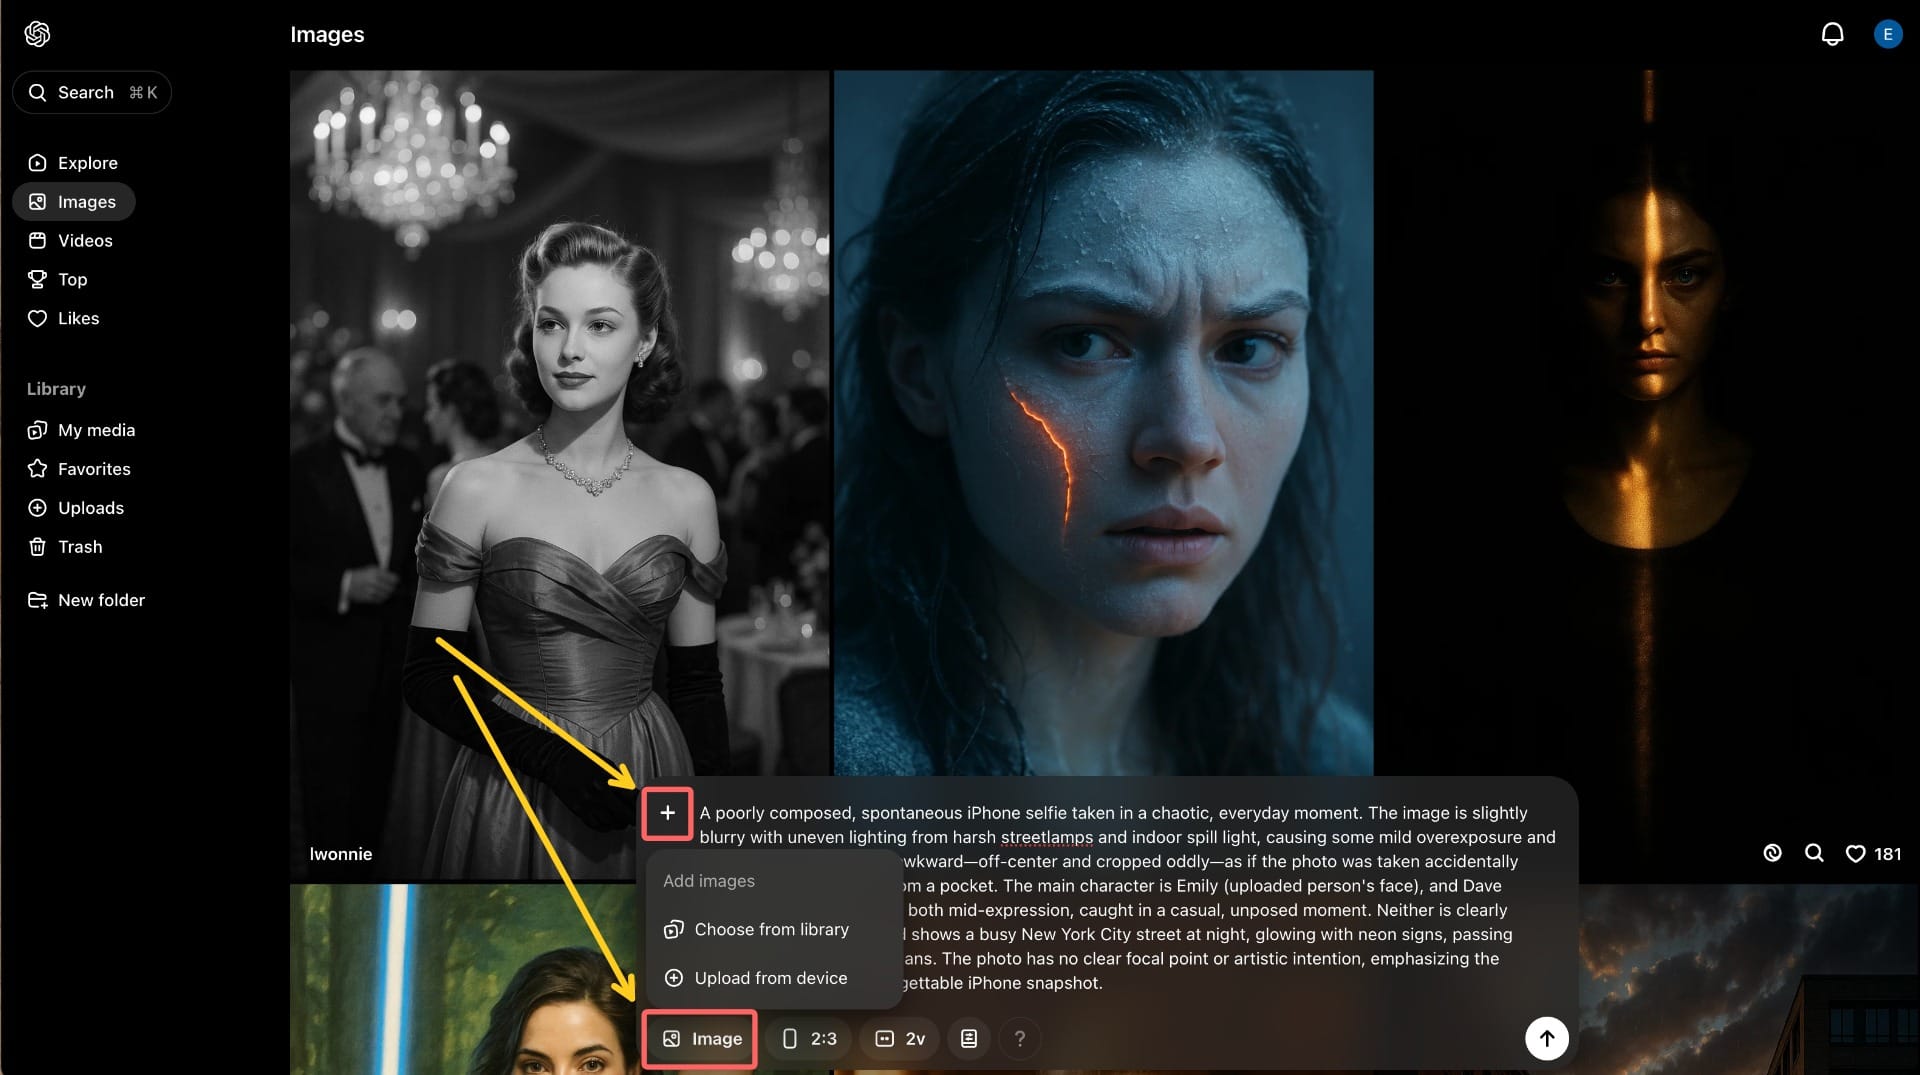The height and width of the screenshot is (1075, 1920).
Task: Click the OpenAI logo icon
Action: tap(37, 34)
